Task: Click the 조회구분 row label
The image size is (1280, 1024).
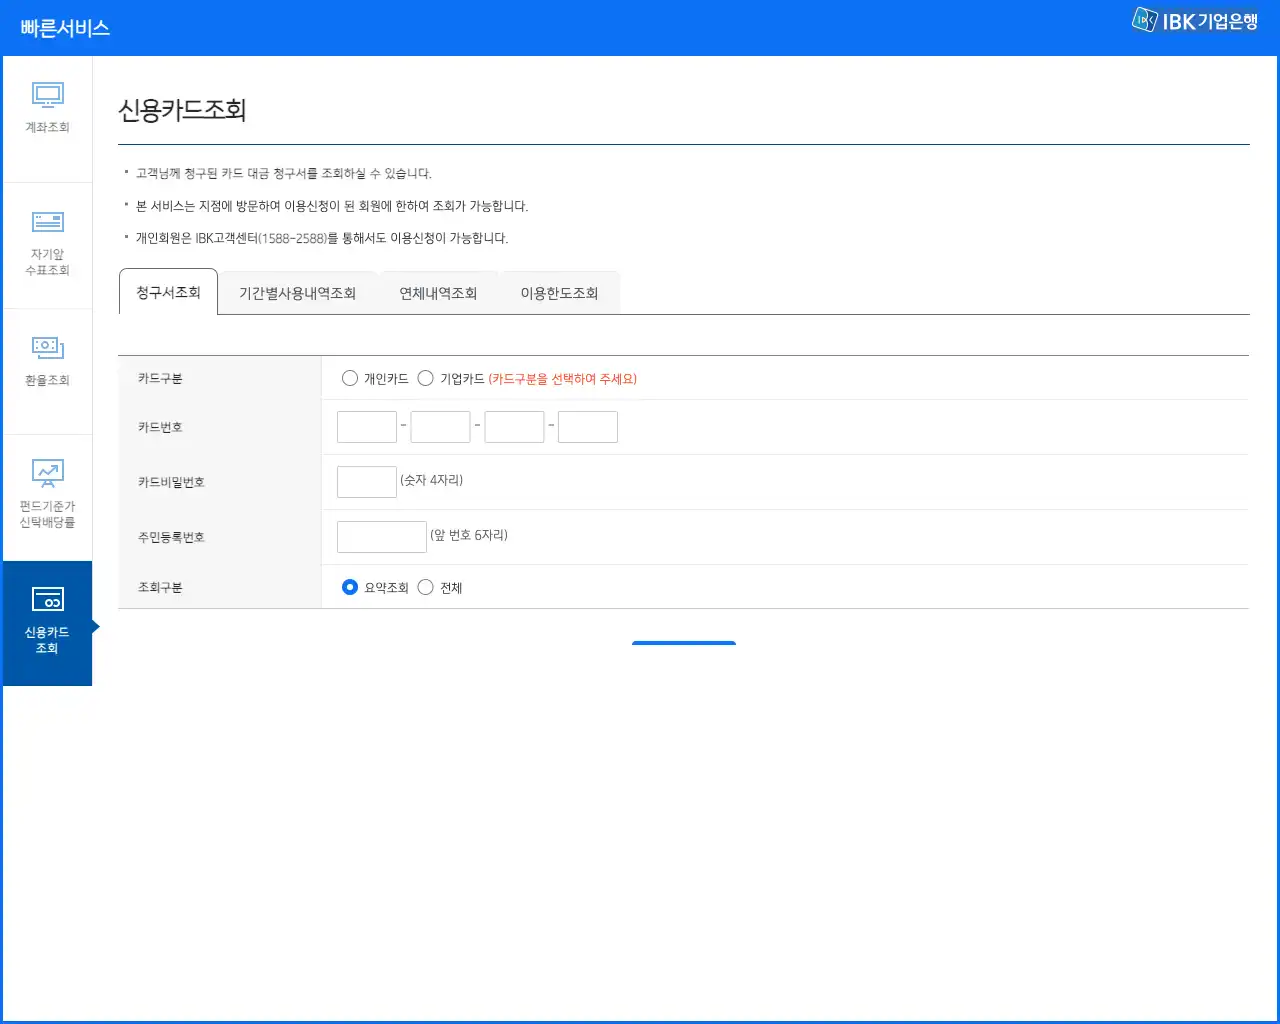Action: coord(160,587)
